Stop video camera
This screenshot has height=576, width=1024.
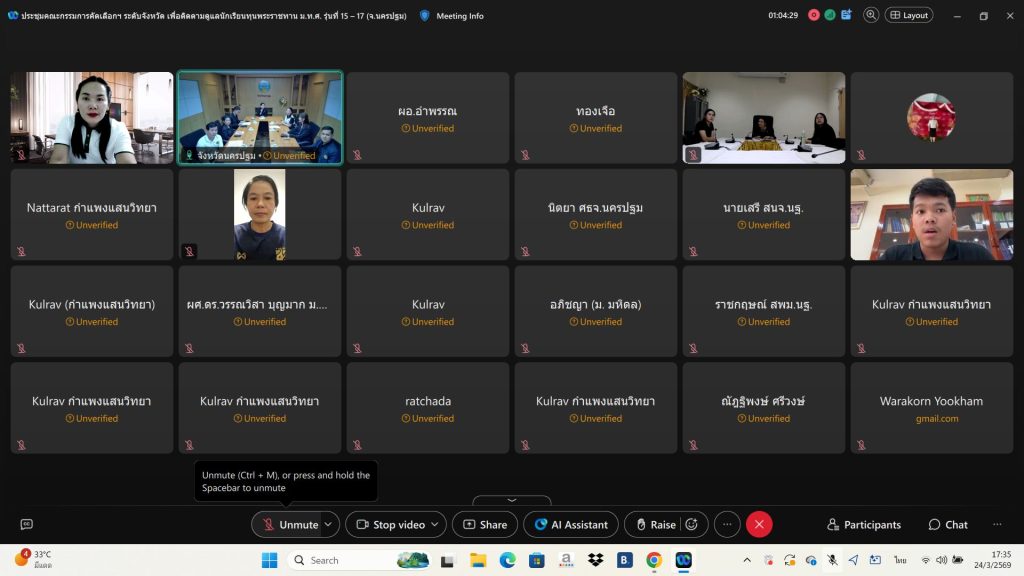pyautogui.click(x=388, y=525)
